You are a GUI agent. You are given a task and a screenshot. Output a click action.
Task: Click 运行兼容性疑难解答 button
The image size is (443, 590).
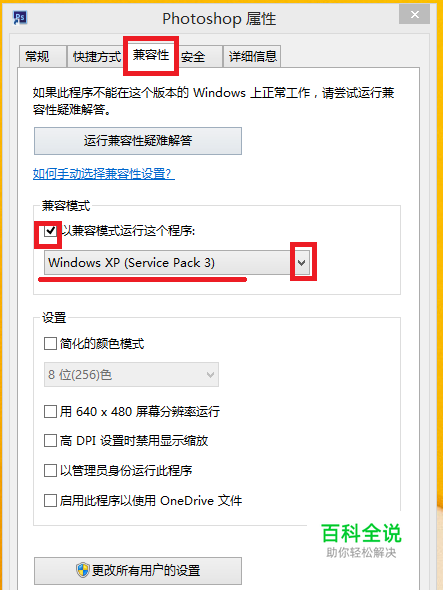pyautogui.click(x=138, y=141)
